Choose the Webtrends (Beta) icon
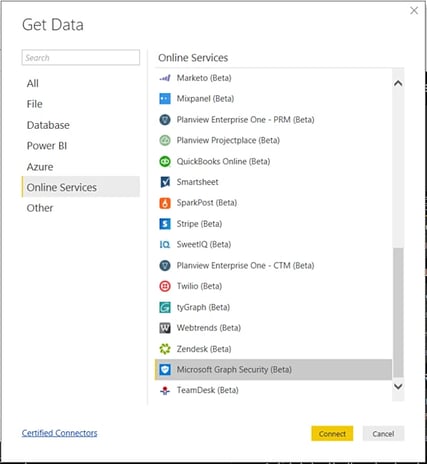 pos(165,328)
